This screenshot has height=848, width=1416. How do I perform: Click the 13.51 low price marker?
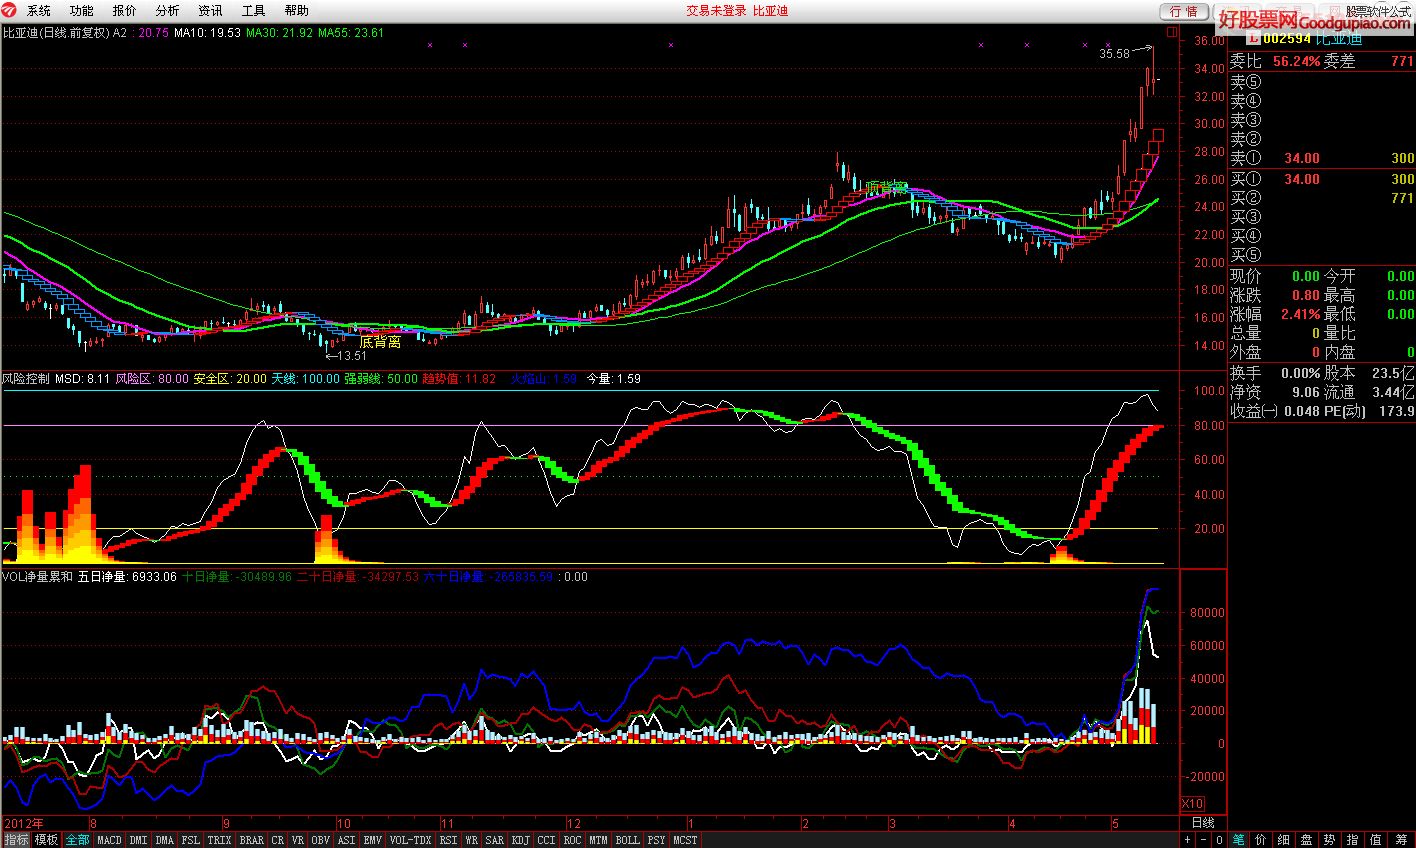click(352, 356)
